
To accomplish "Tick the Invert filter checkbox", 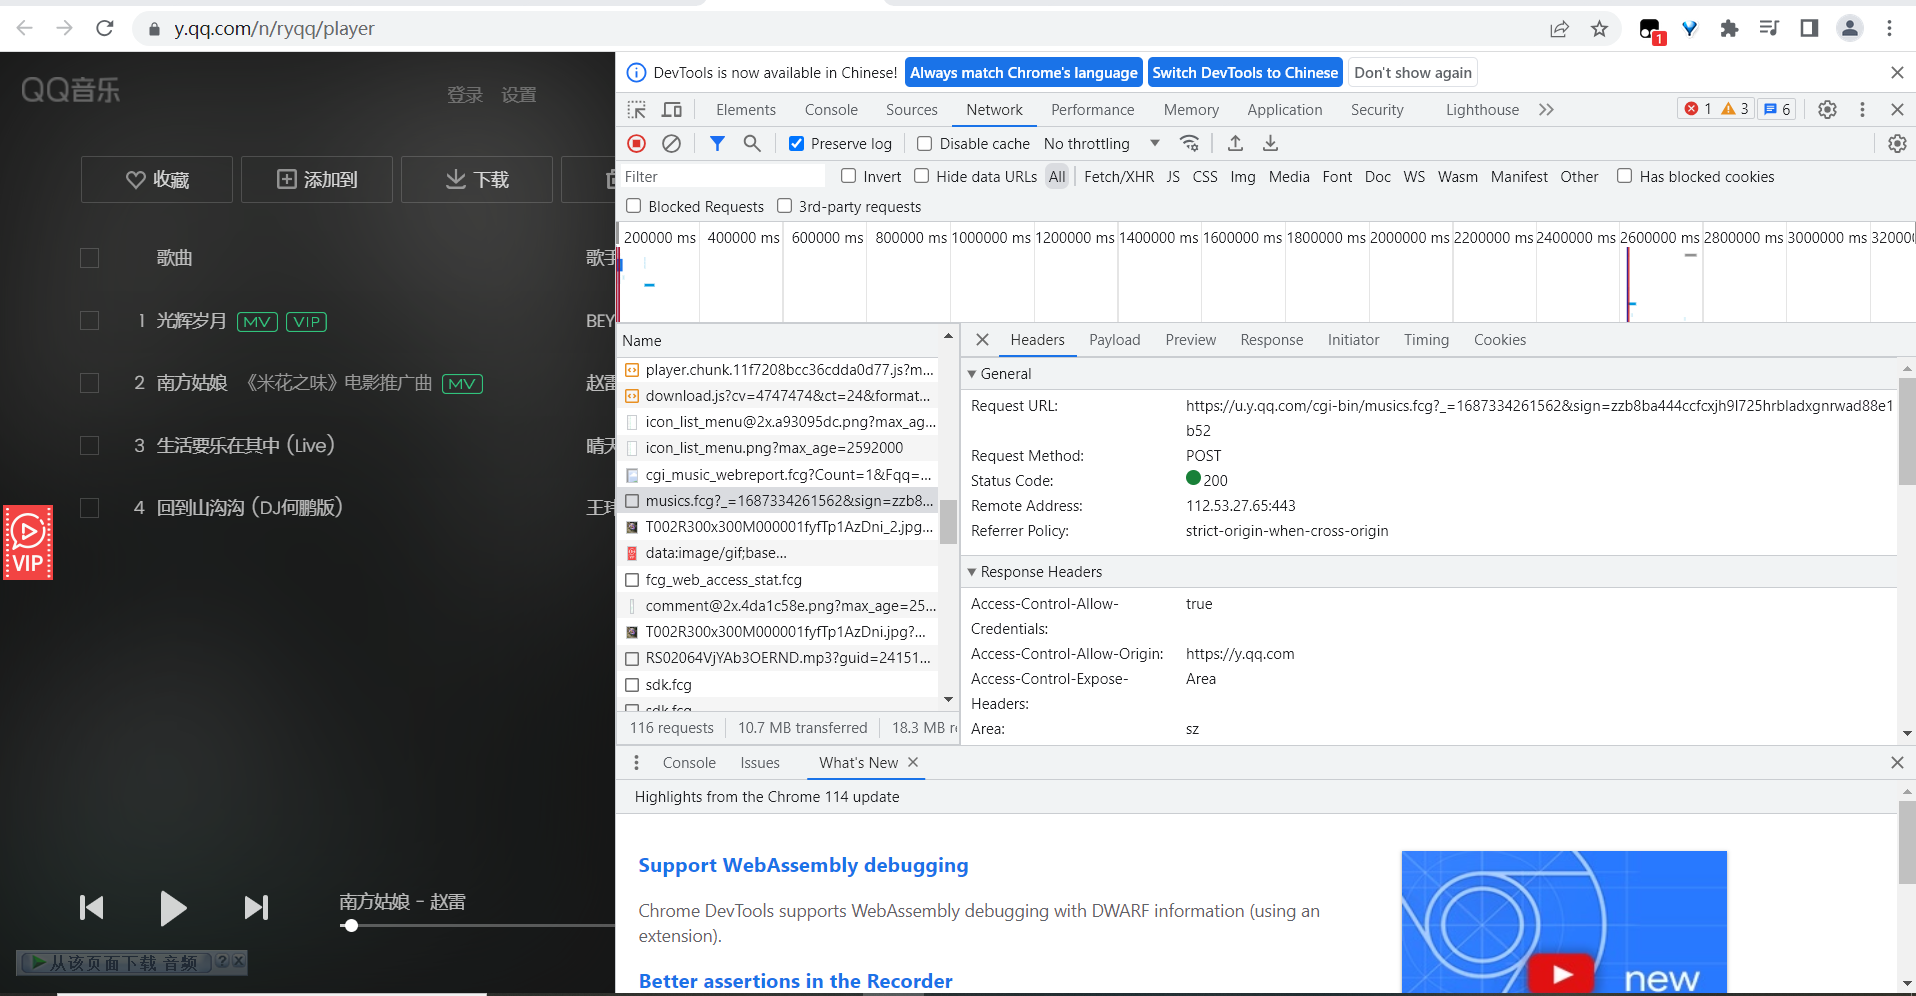I will pos(848,176).
